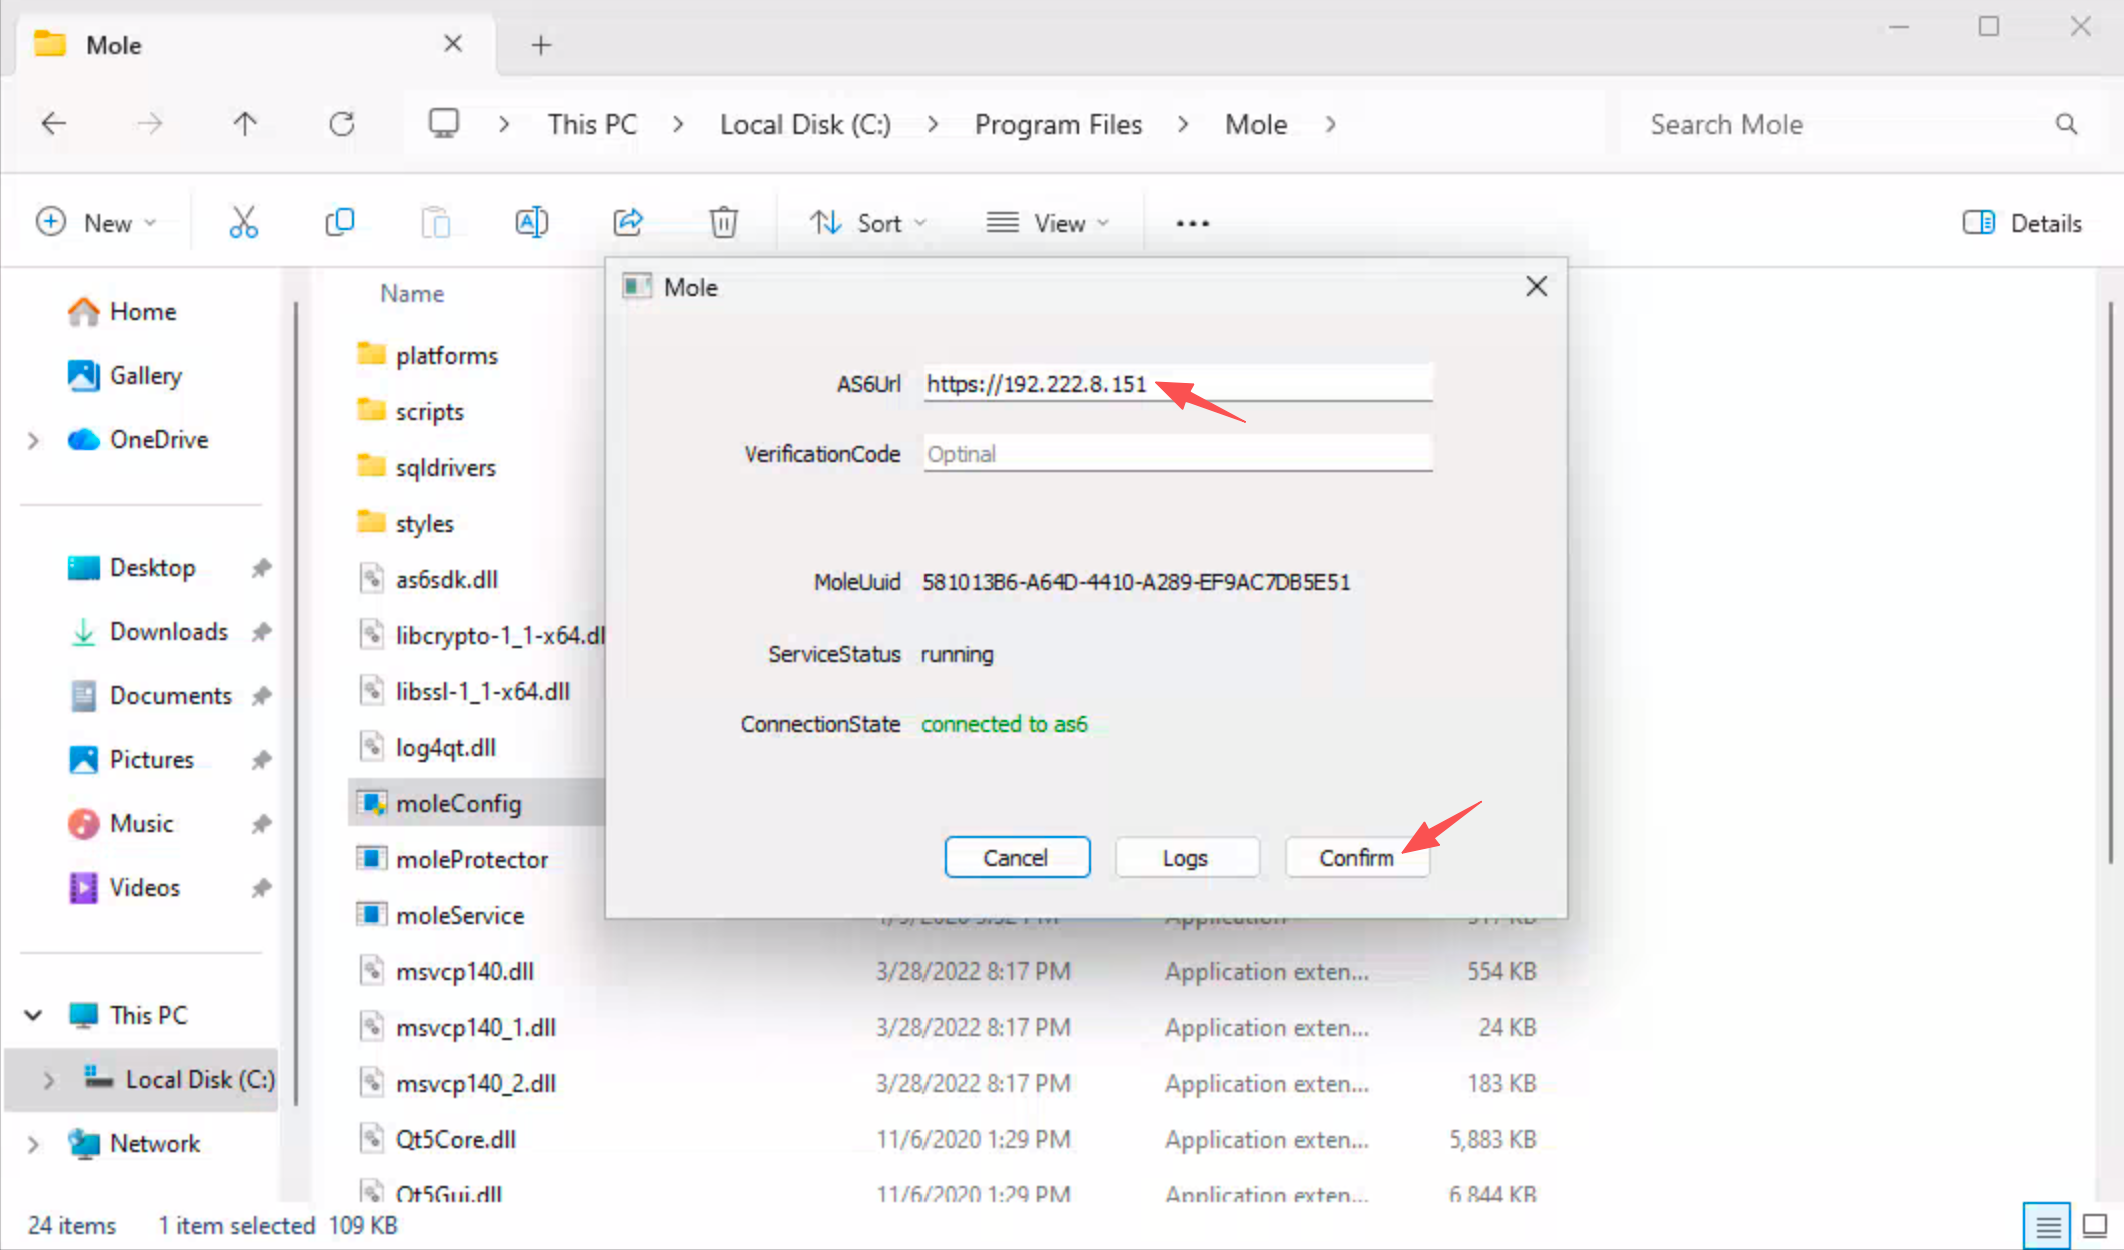Collapse the This PC tree node
The image size is (2124, 1250).
click(x=33, y=1015)
